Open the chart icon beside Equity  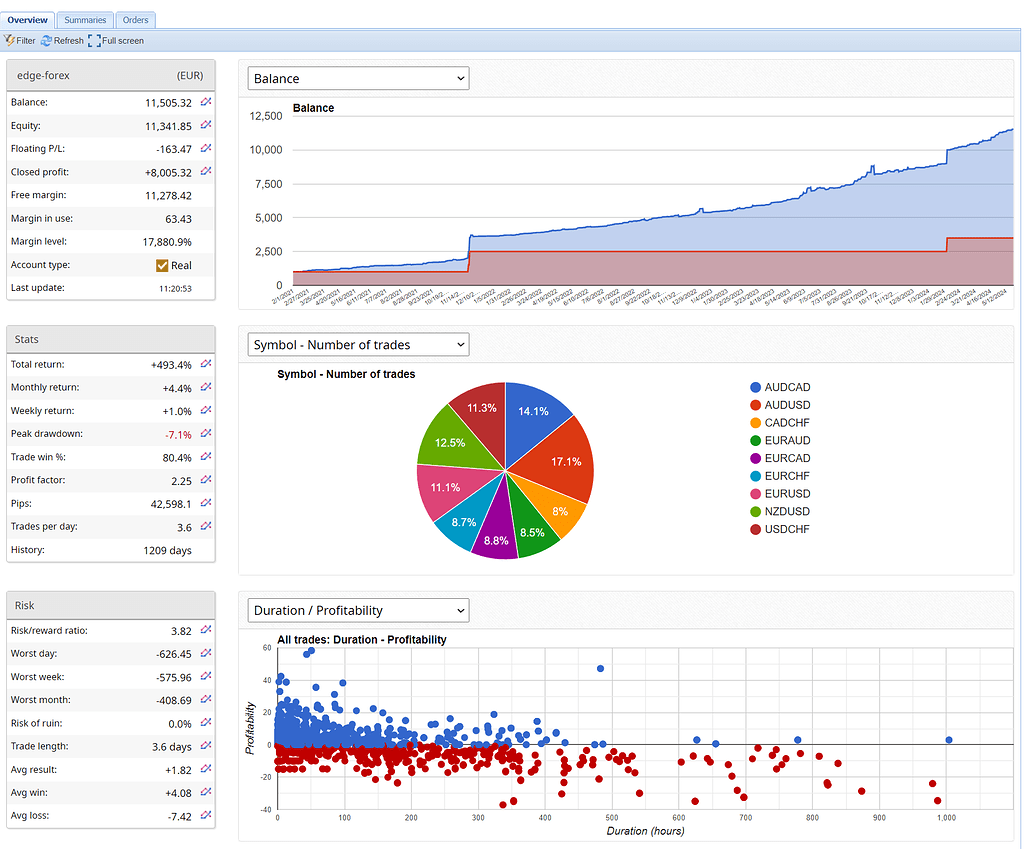(206, 125)
